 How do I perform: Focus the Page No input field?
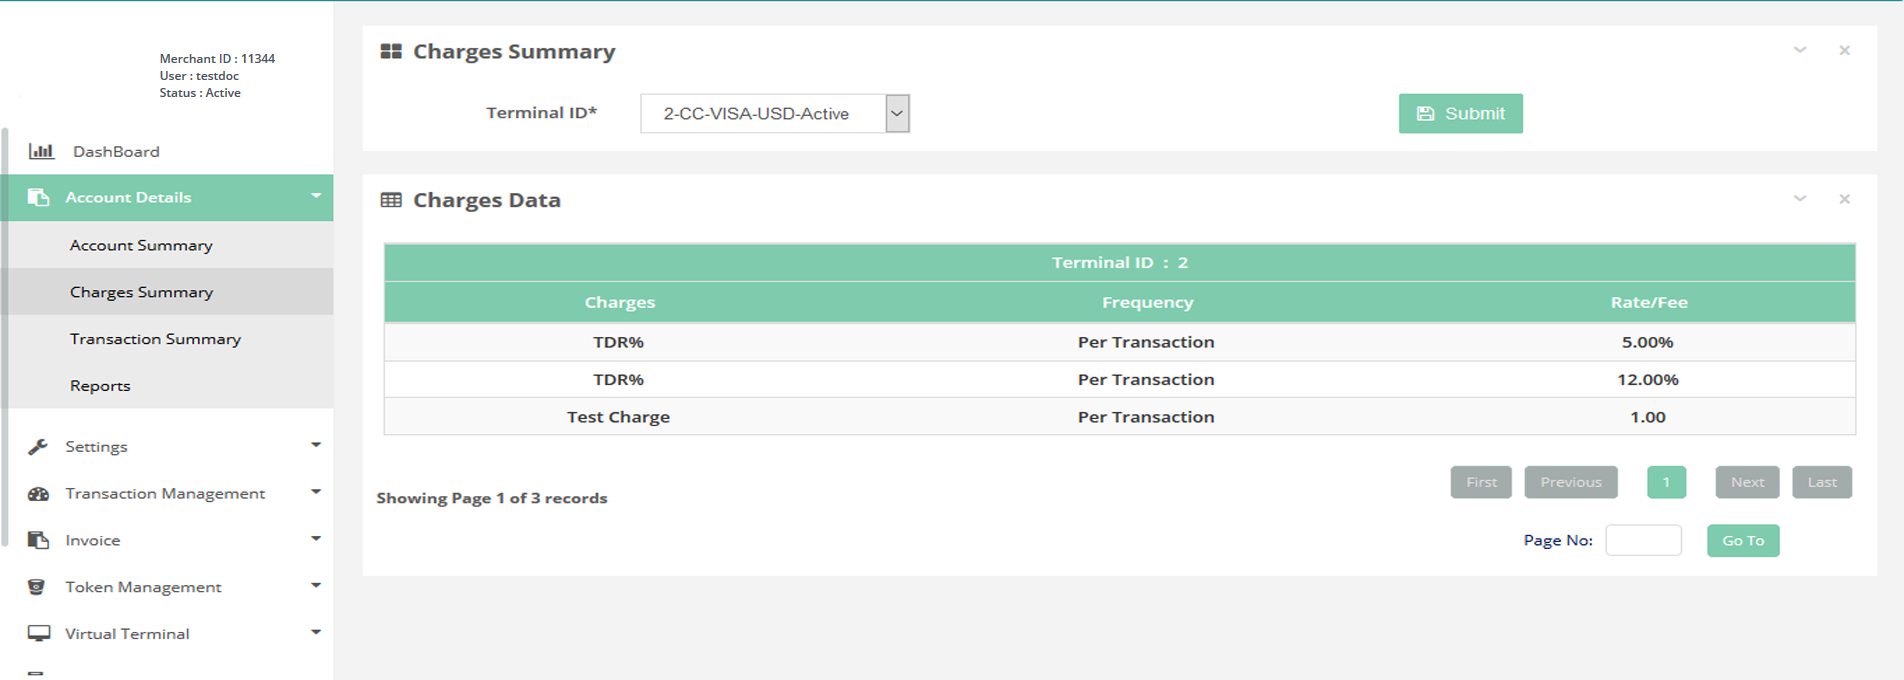pyautogui.click(x=1643, y=540)
